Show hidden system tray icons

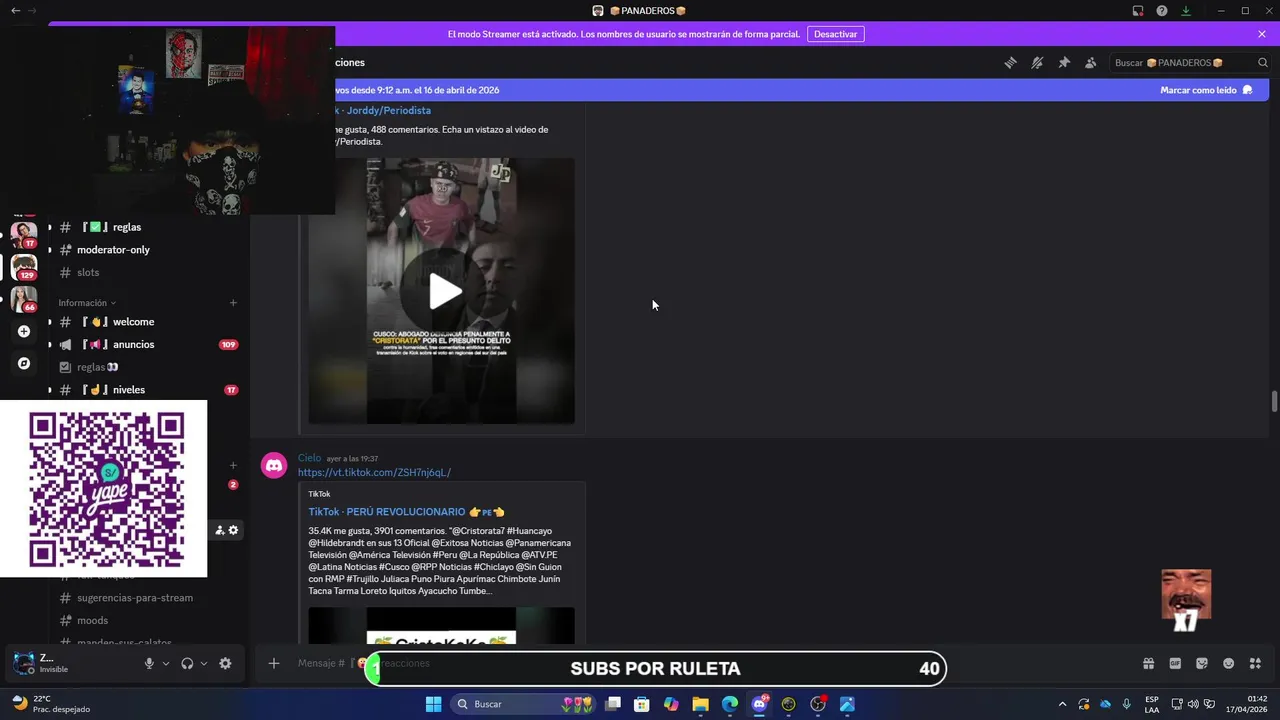[x=1062, y=704]
